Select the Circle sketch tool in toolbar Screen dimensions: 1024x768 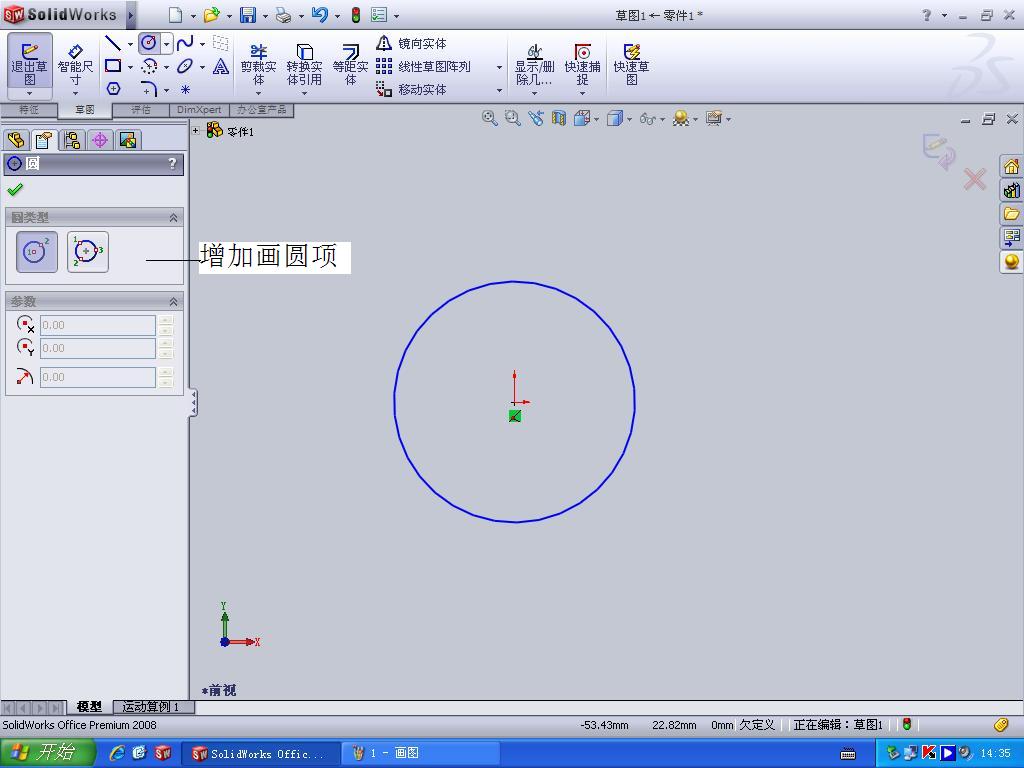(x=149, y=44)
